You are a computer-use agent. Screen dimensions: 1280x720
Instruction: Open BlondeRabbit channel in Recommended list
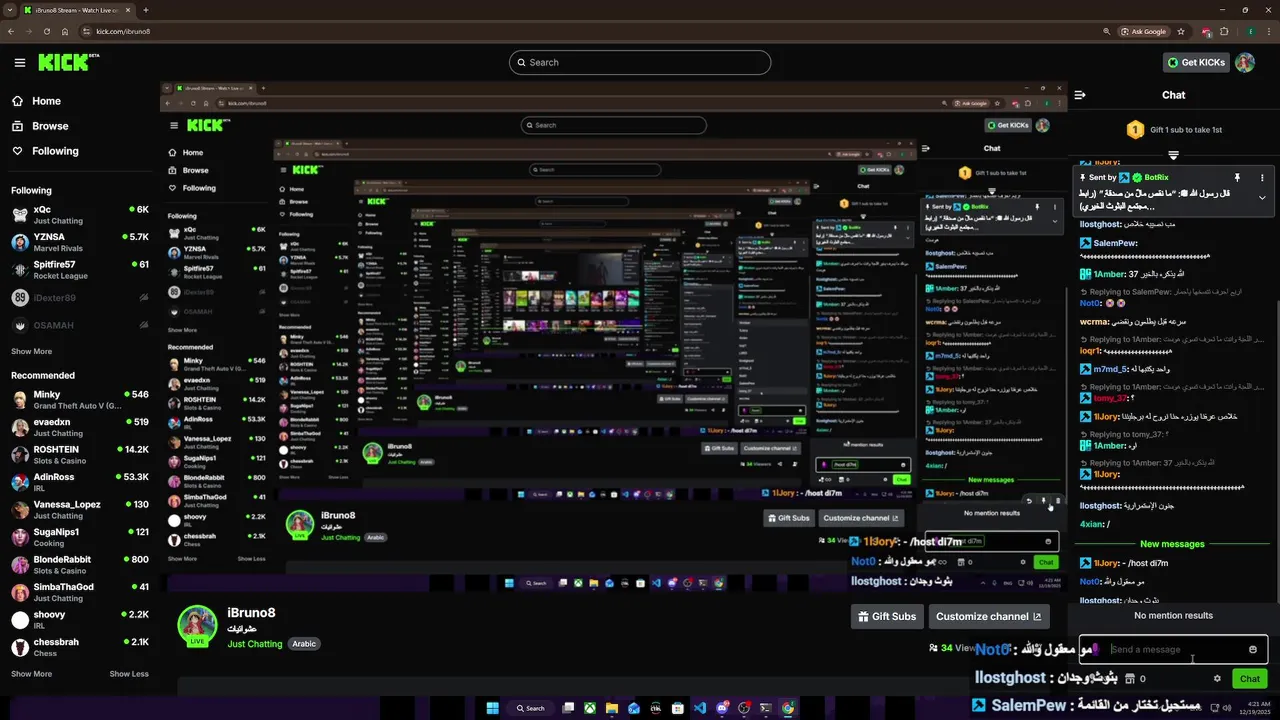tap(80, 565)
